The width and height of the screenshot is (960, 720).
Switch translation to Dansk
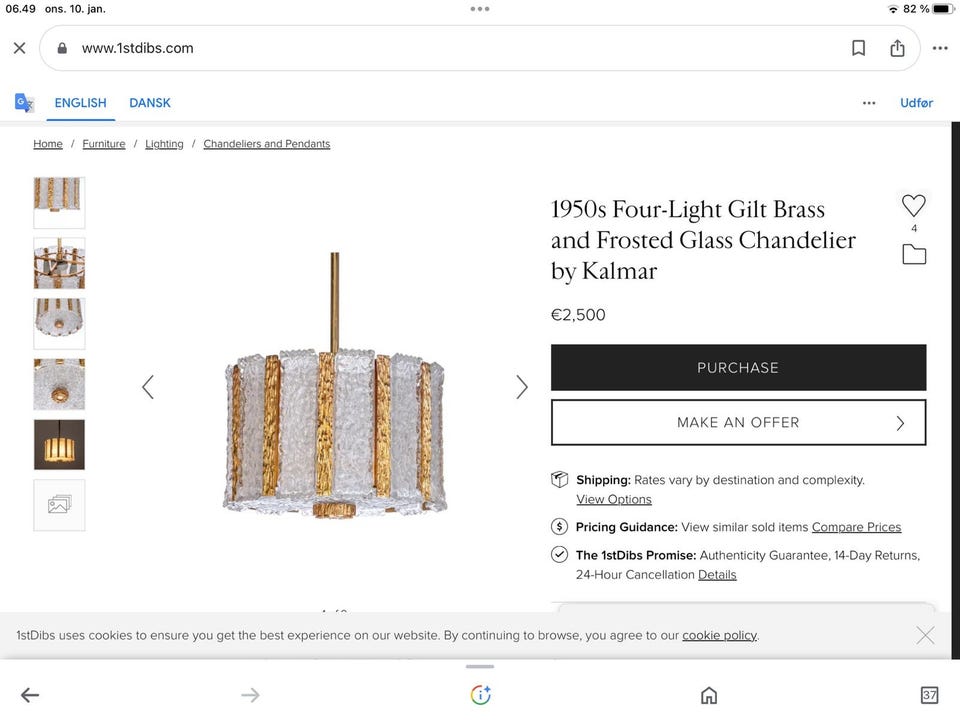point(150,103)
